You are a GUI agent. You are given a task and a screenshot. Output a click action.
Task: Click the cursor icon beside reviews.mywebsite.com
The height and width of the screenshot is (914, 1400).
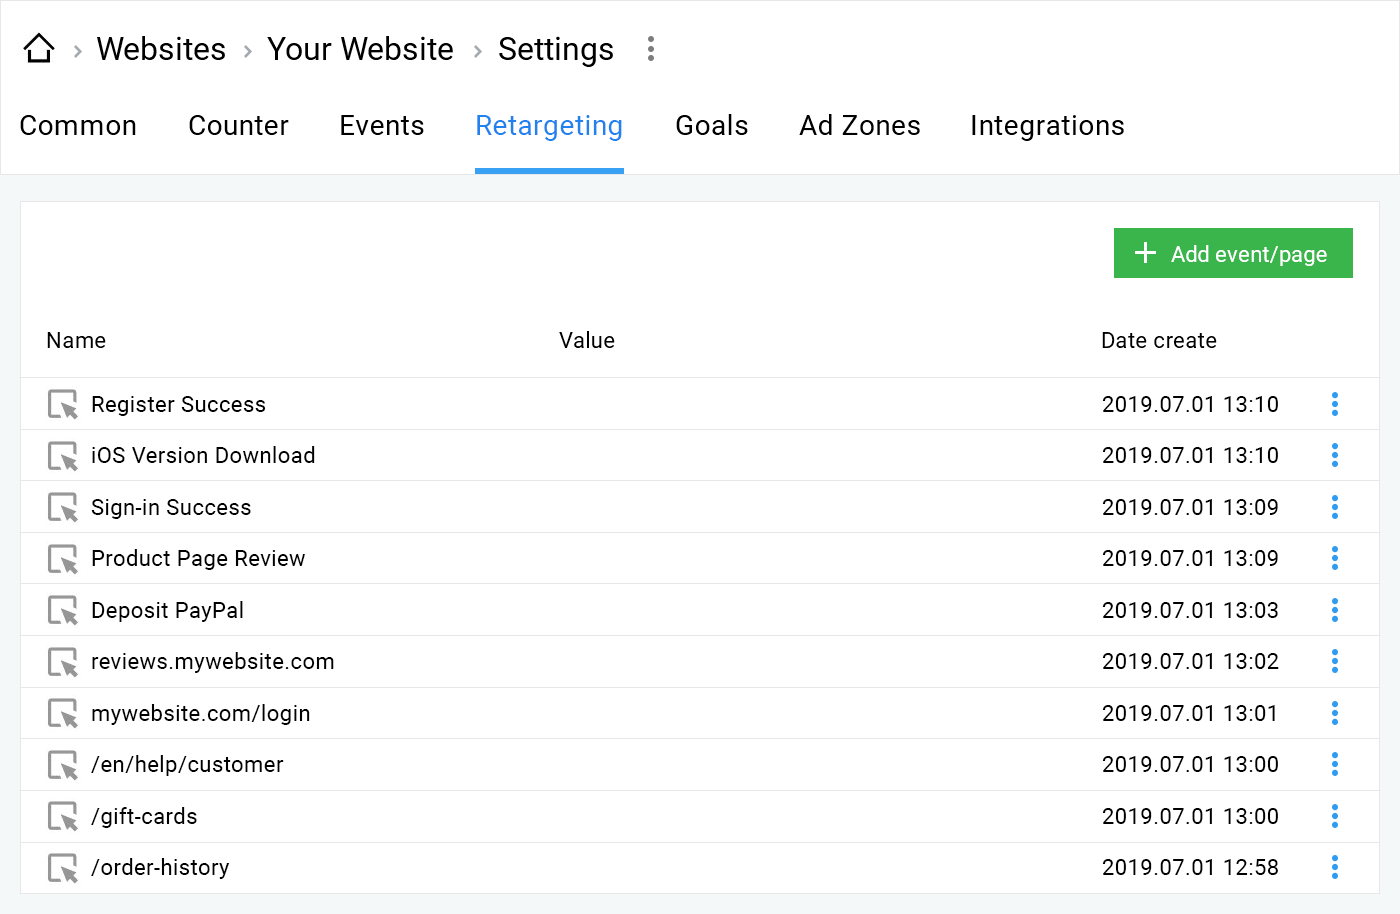[62, 661]
